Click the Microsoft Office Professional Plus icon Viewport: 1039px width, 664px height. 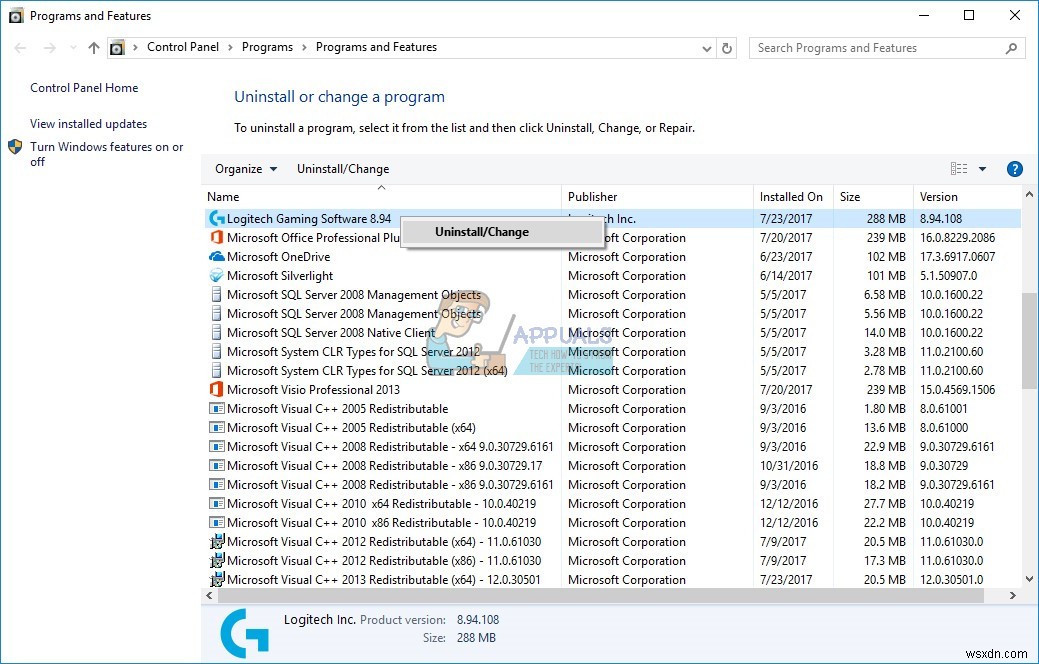(216, 237)
